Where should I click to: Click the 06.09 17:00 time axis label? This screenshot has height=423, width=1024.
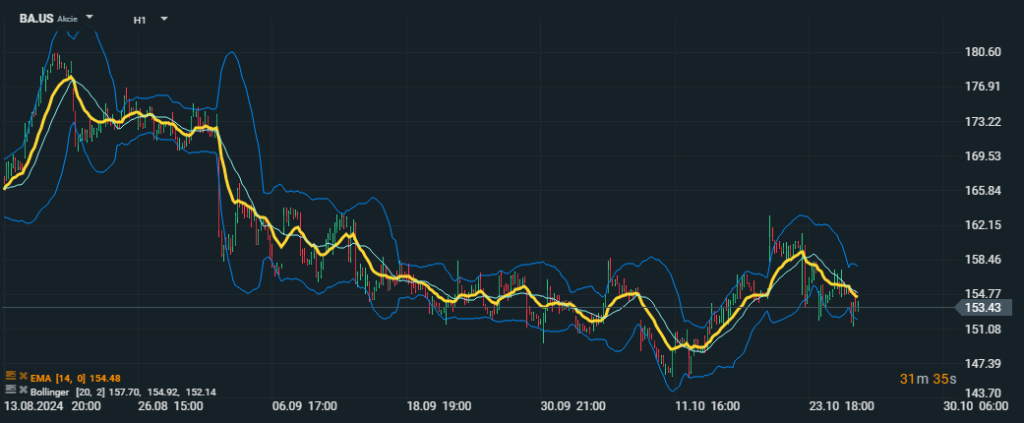click(304, 406)
